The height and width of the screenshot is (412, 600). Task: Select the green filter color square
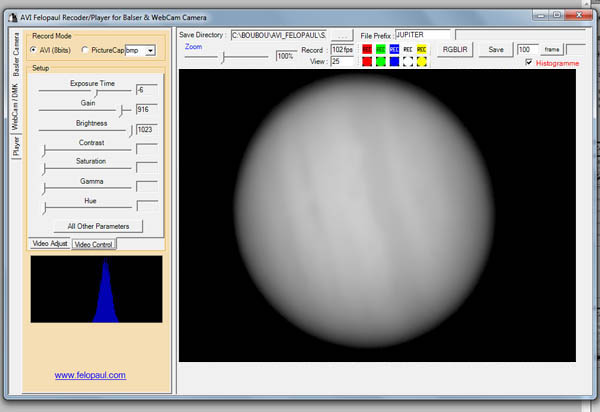click(x=381, y=62)
